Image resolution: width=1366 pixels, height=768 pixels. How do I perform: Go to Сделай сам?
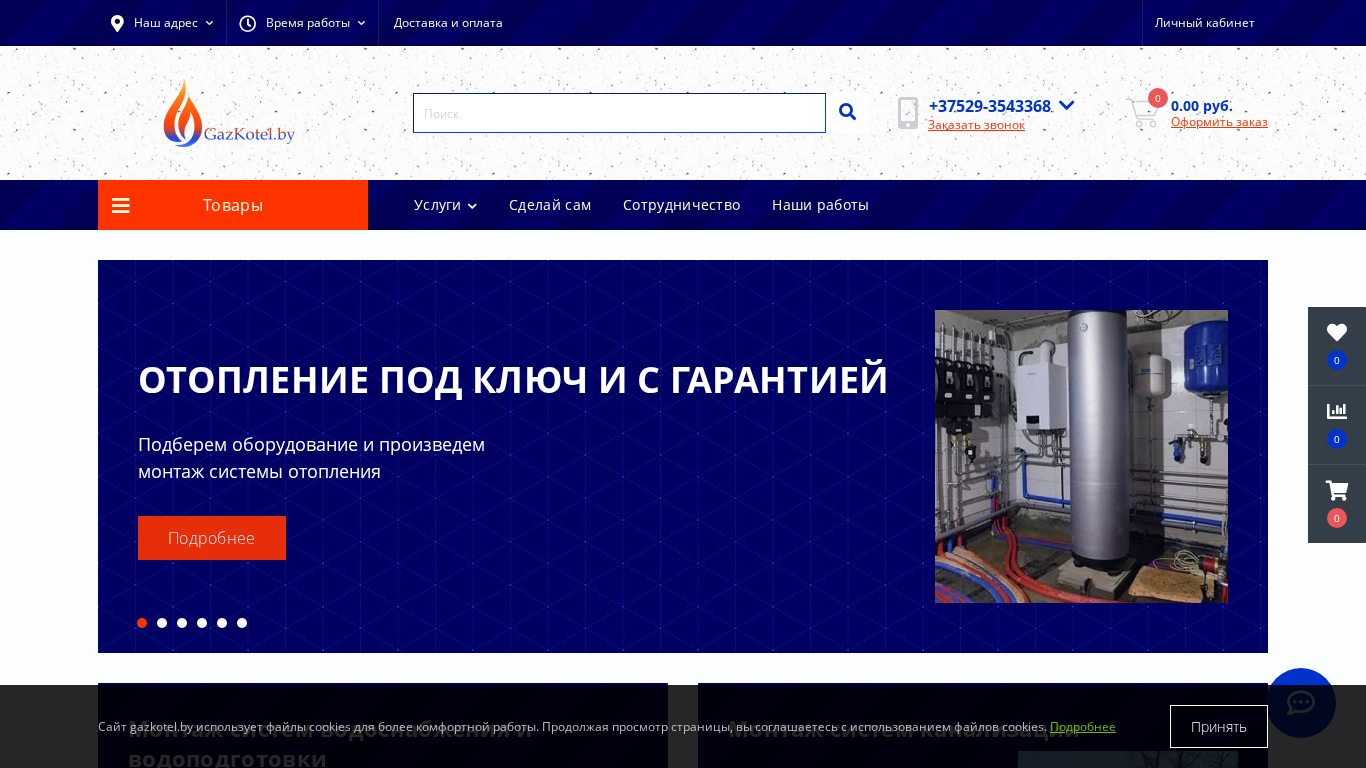[x=550, y=205]
